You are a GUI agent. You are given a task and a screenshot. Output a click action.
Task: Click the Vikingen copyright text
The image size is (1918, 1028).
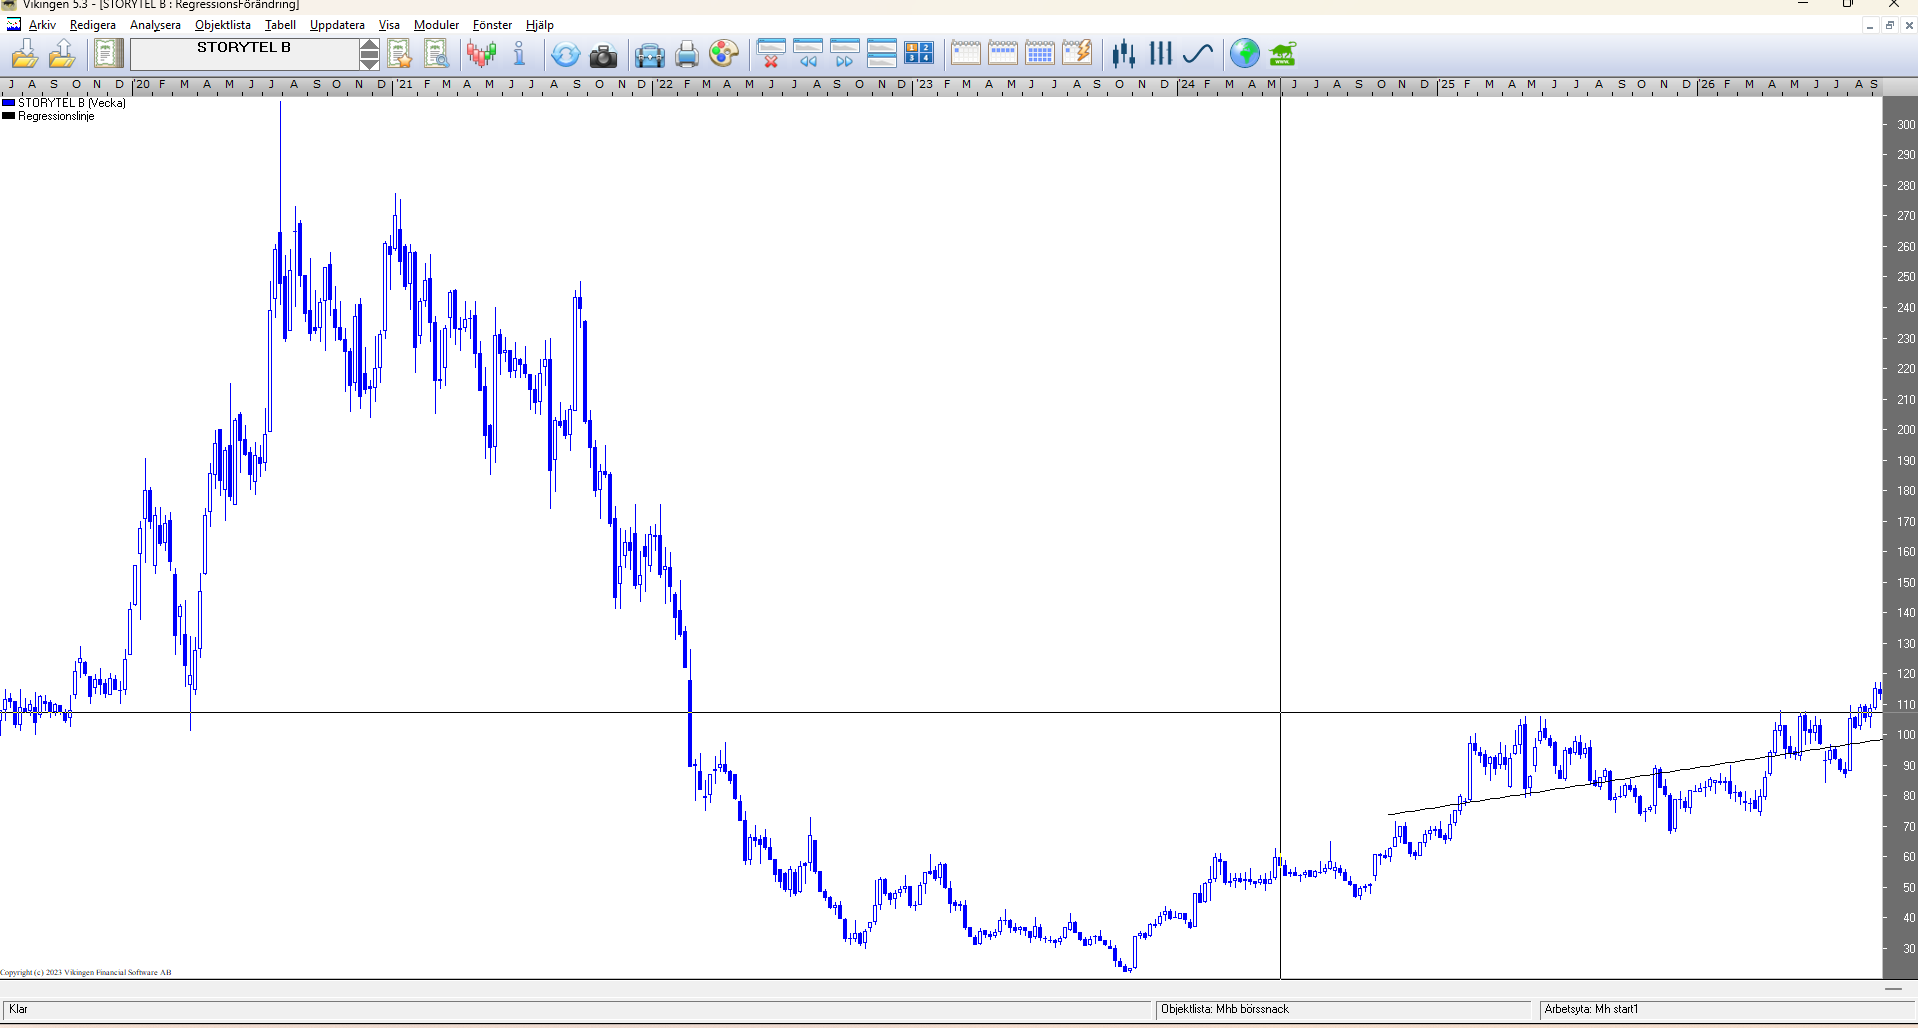click(86, 972)
